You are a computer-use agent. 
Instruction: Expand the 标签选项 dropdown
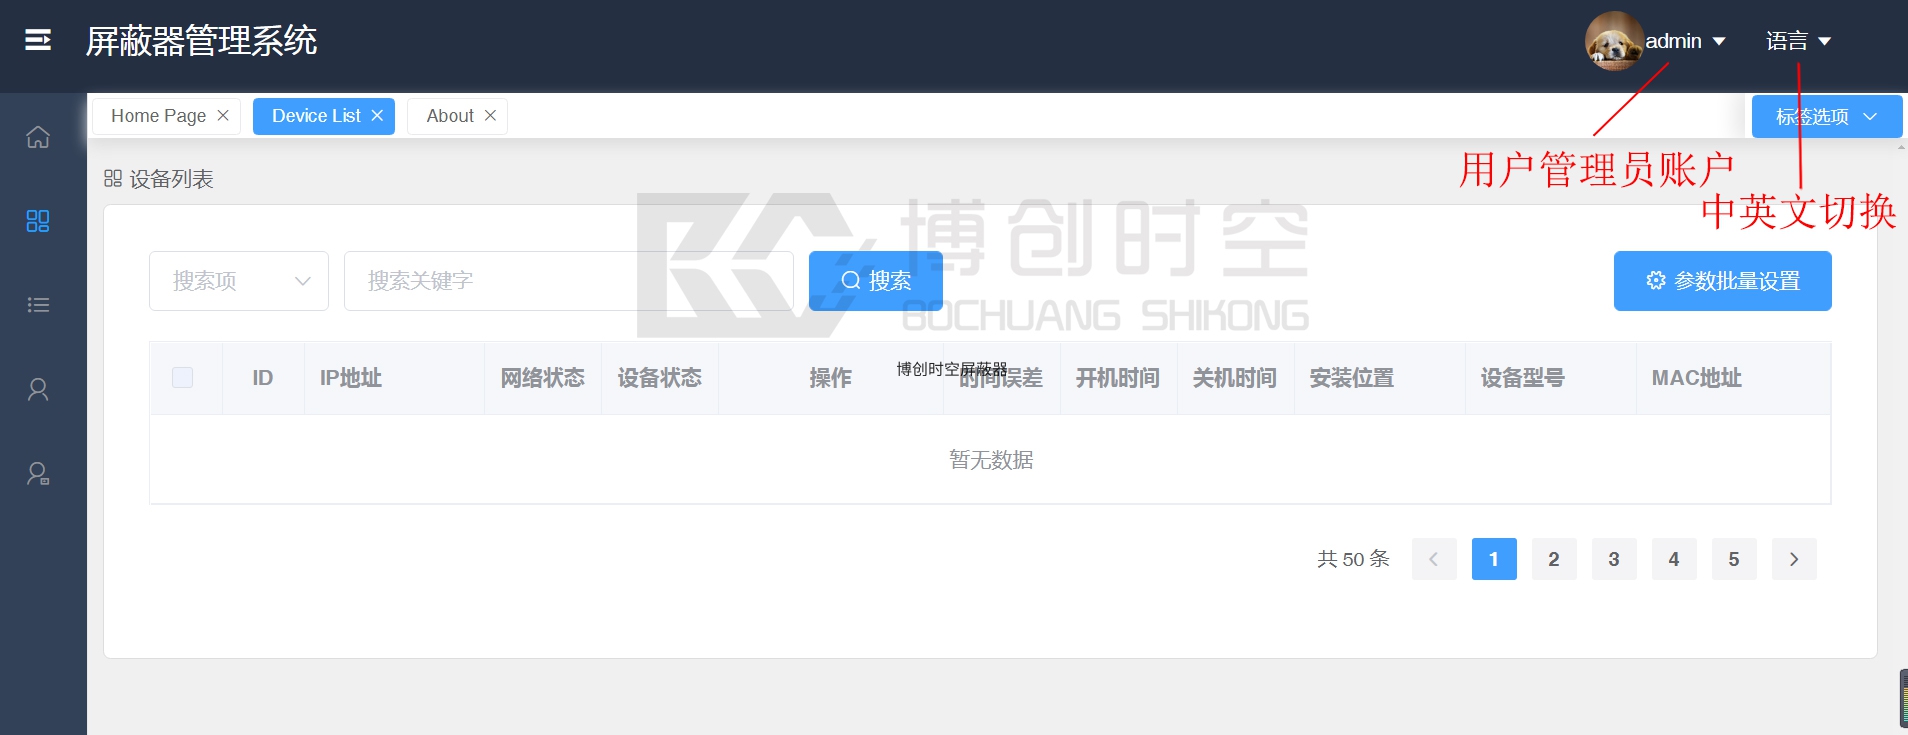pos(1826,117)
